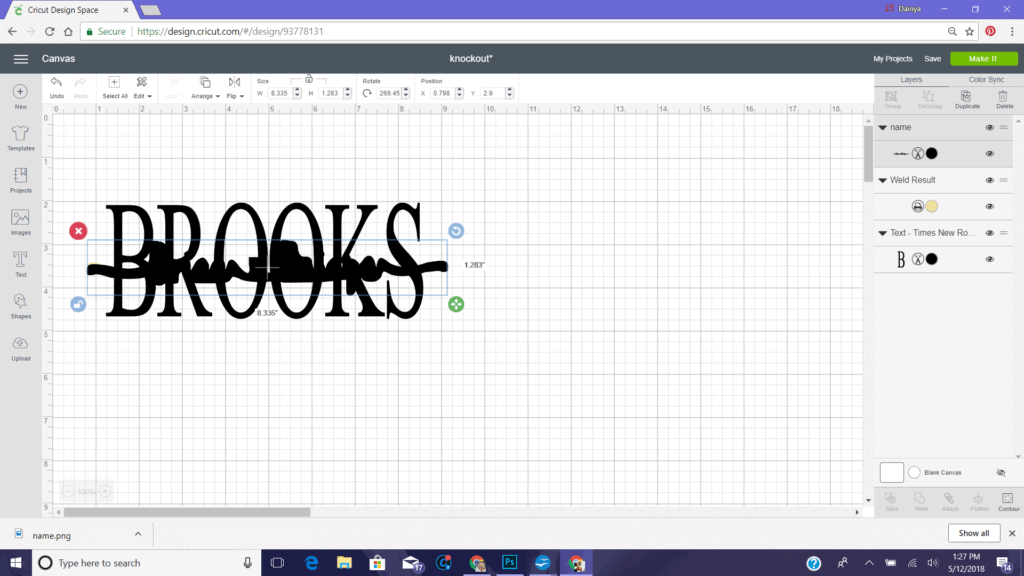Click the green Make It button

tap(983, 59)
